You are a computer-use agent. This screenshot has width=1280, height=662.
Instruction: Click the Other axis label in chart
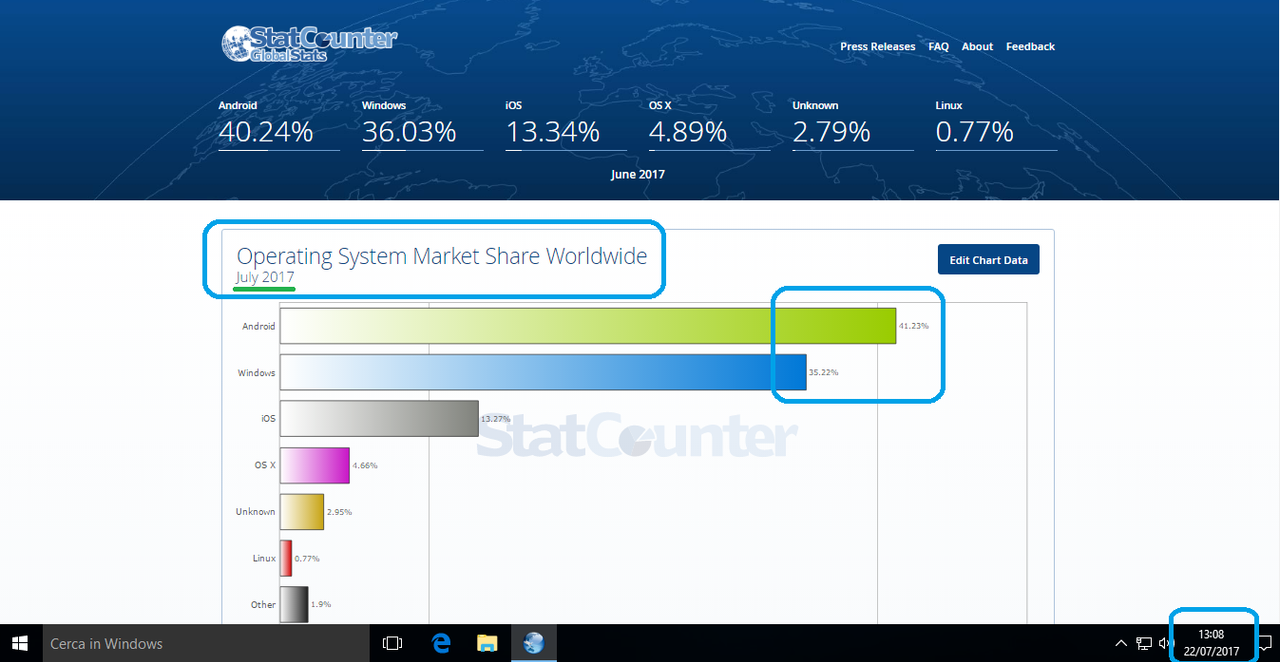point(263,605)
